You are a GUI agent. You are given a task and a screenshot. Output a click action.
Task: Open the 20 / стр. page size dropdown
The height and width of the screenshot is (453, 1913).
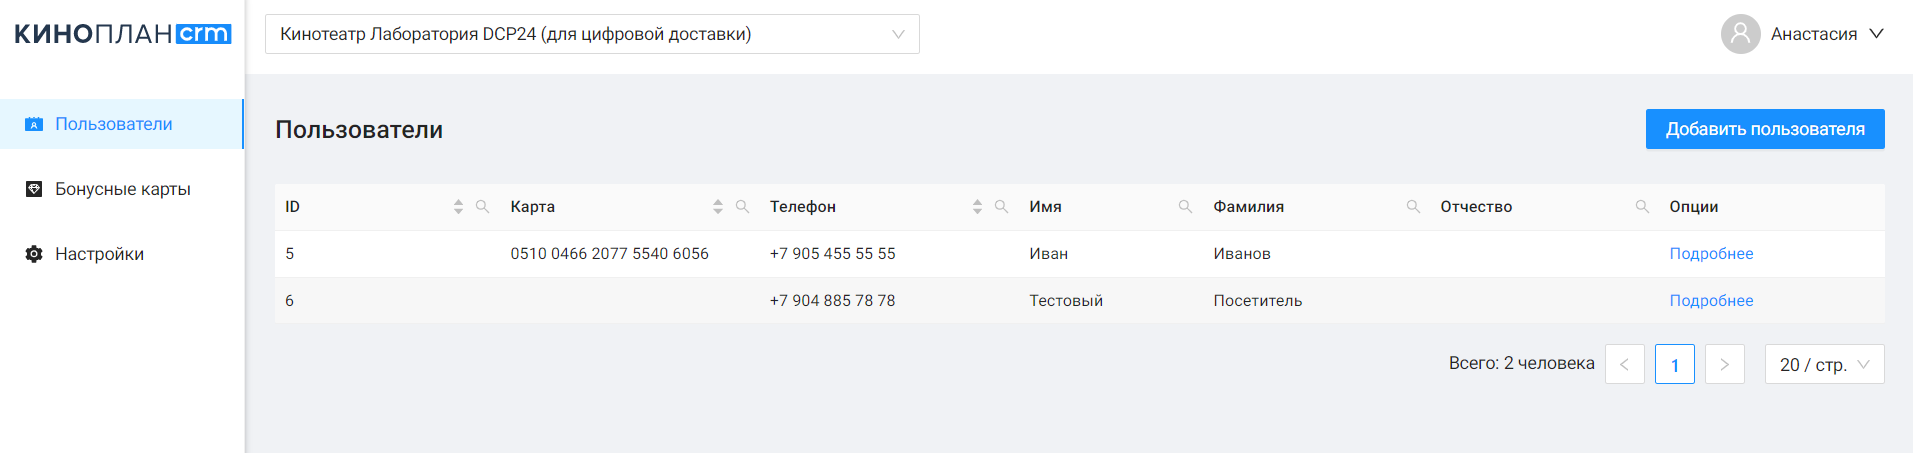[1824, 364]
